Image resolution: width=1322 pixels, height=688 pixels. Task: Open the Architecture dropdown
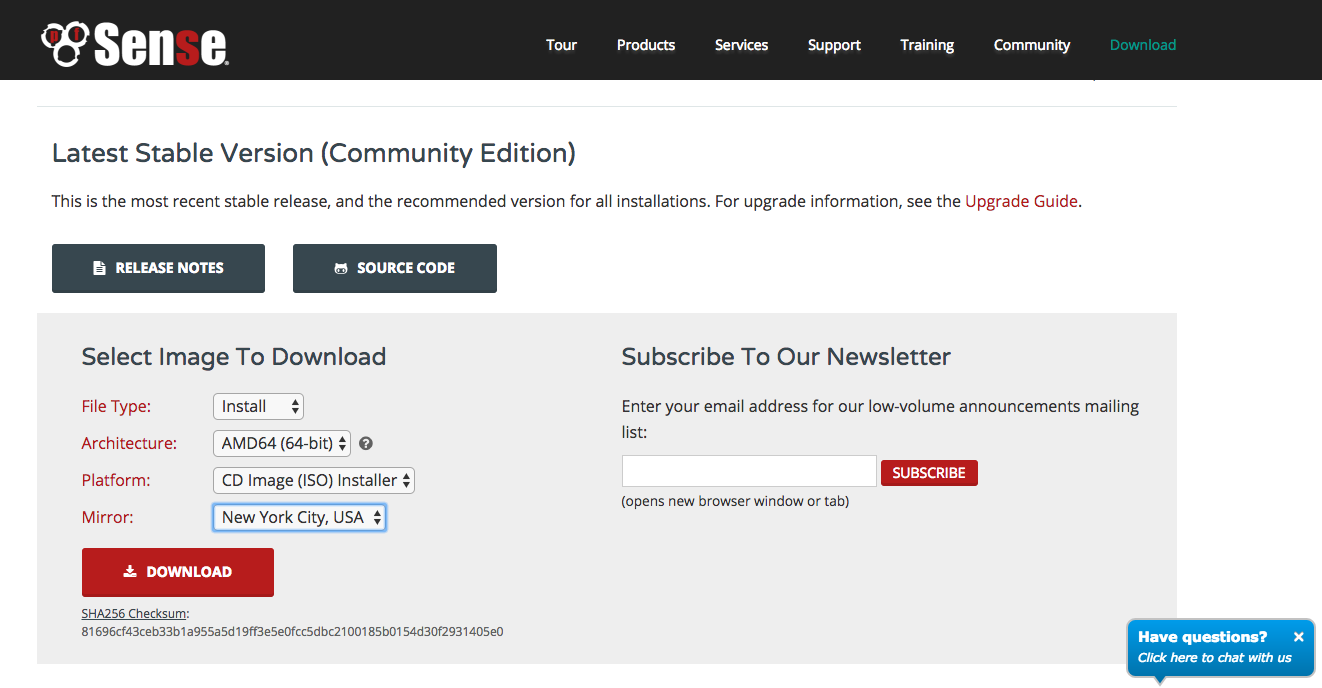coord(281,443)
